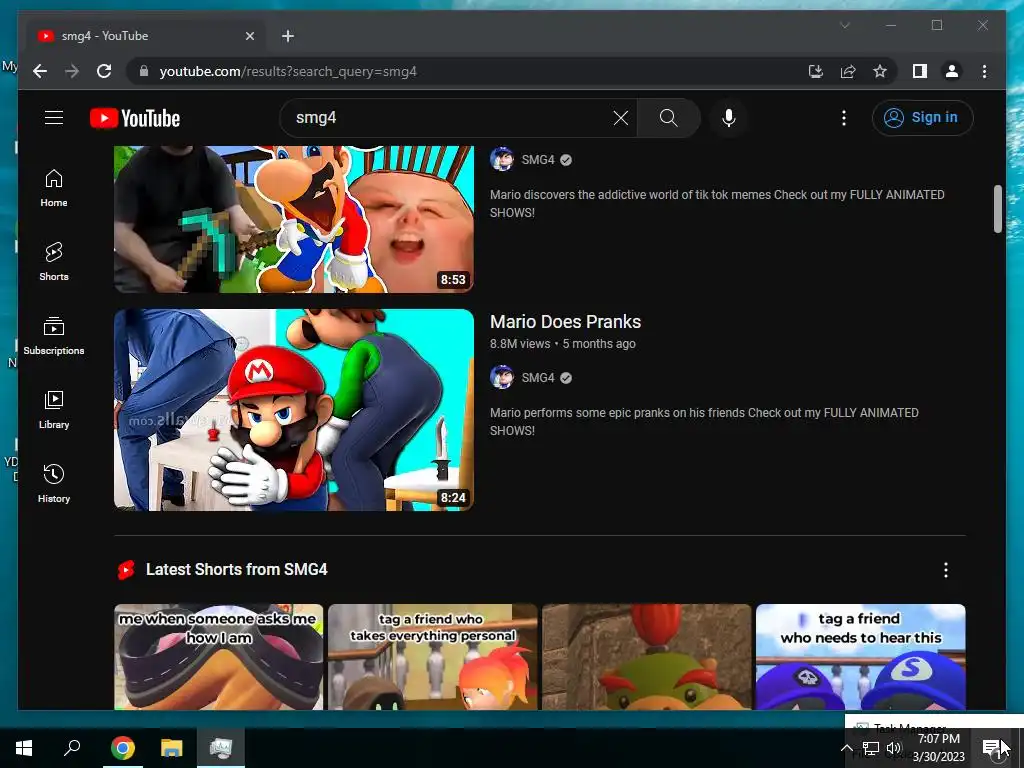The width and height of the screenshot is (1024, 768).
Task: Open the Windows Start menu
Action: point(24,748)
